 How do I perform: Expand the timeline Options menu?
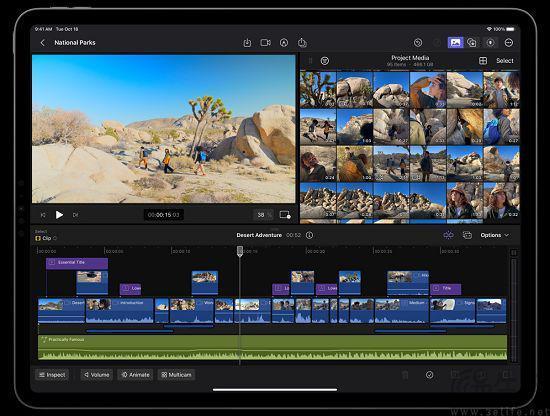(x=495, y=235)
